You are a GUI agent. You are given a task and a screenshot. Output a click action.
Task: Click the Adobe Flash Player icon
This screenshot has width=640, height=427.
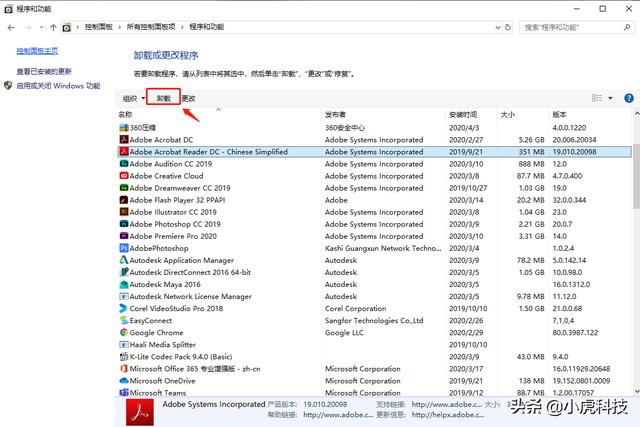tap(124, 200)
